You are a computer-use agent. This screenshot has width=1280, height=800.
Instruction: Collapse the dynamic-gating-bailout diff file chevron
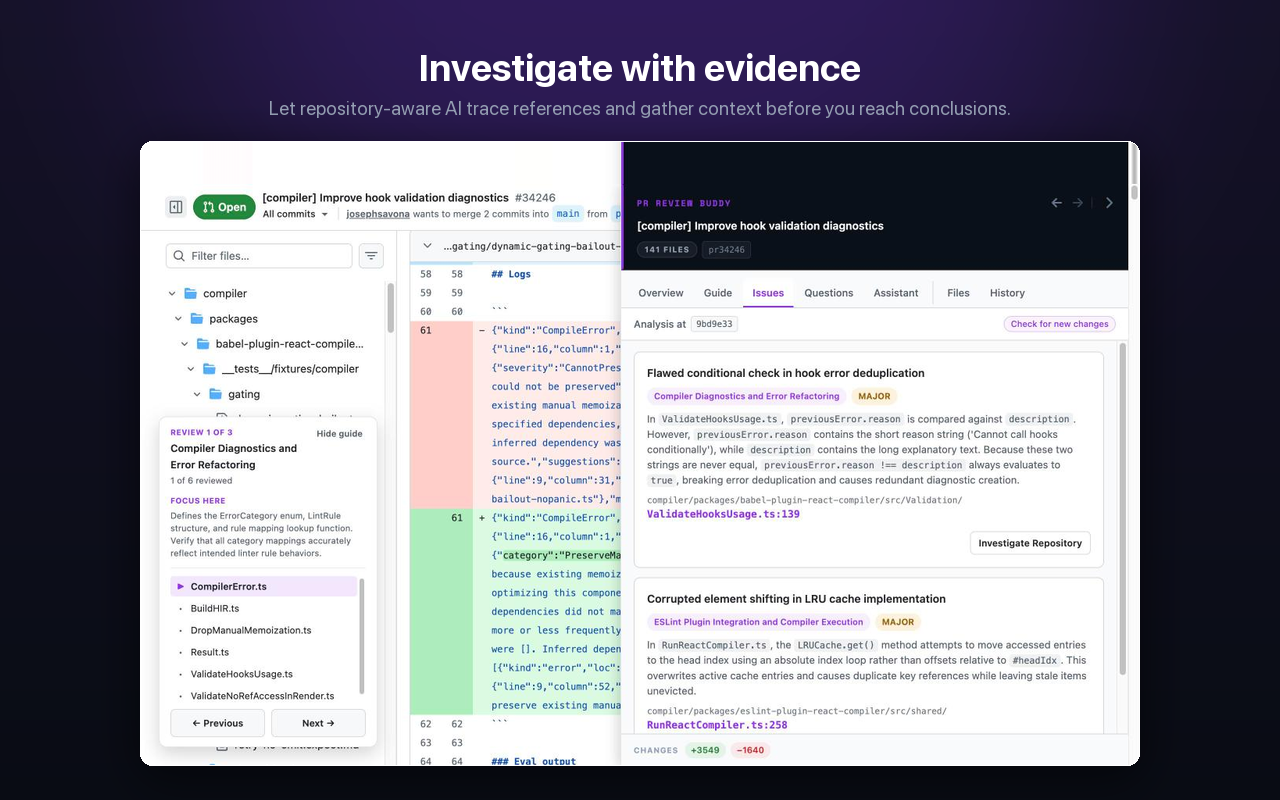[428, 246]
